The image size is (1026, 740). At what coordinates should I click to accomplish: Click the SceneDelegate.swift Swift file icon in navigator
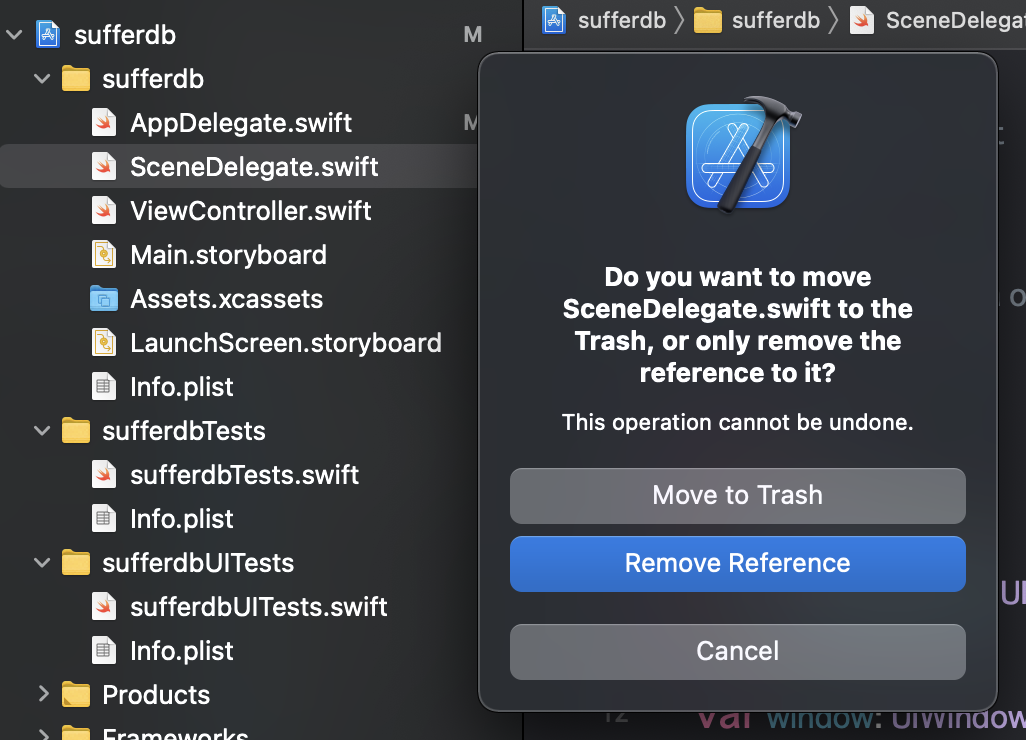click(103, 166)
